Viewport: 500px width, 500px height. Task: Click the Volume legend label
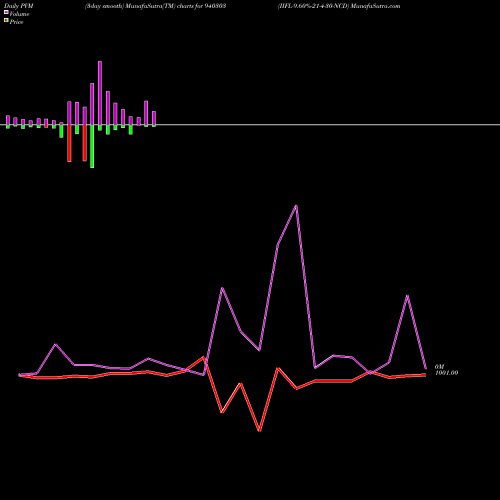click(x=19, y=14)
